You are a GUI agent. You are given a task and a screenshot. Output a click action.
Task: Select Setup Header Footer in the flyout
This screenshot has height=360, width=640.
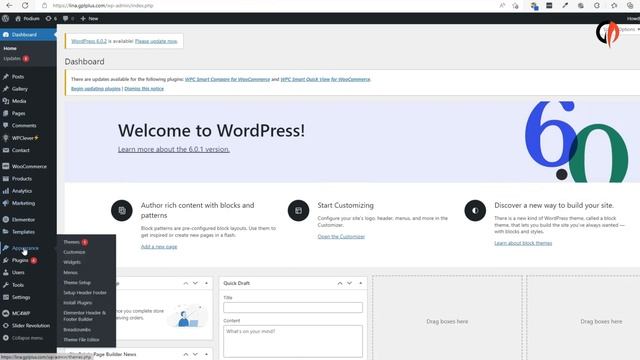pyautogui.click(x=85, y=293)
